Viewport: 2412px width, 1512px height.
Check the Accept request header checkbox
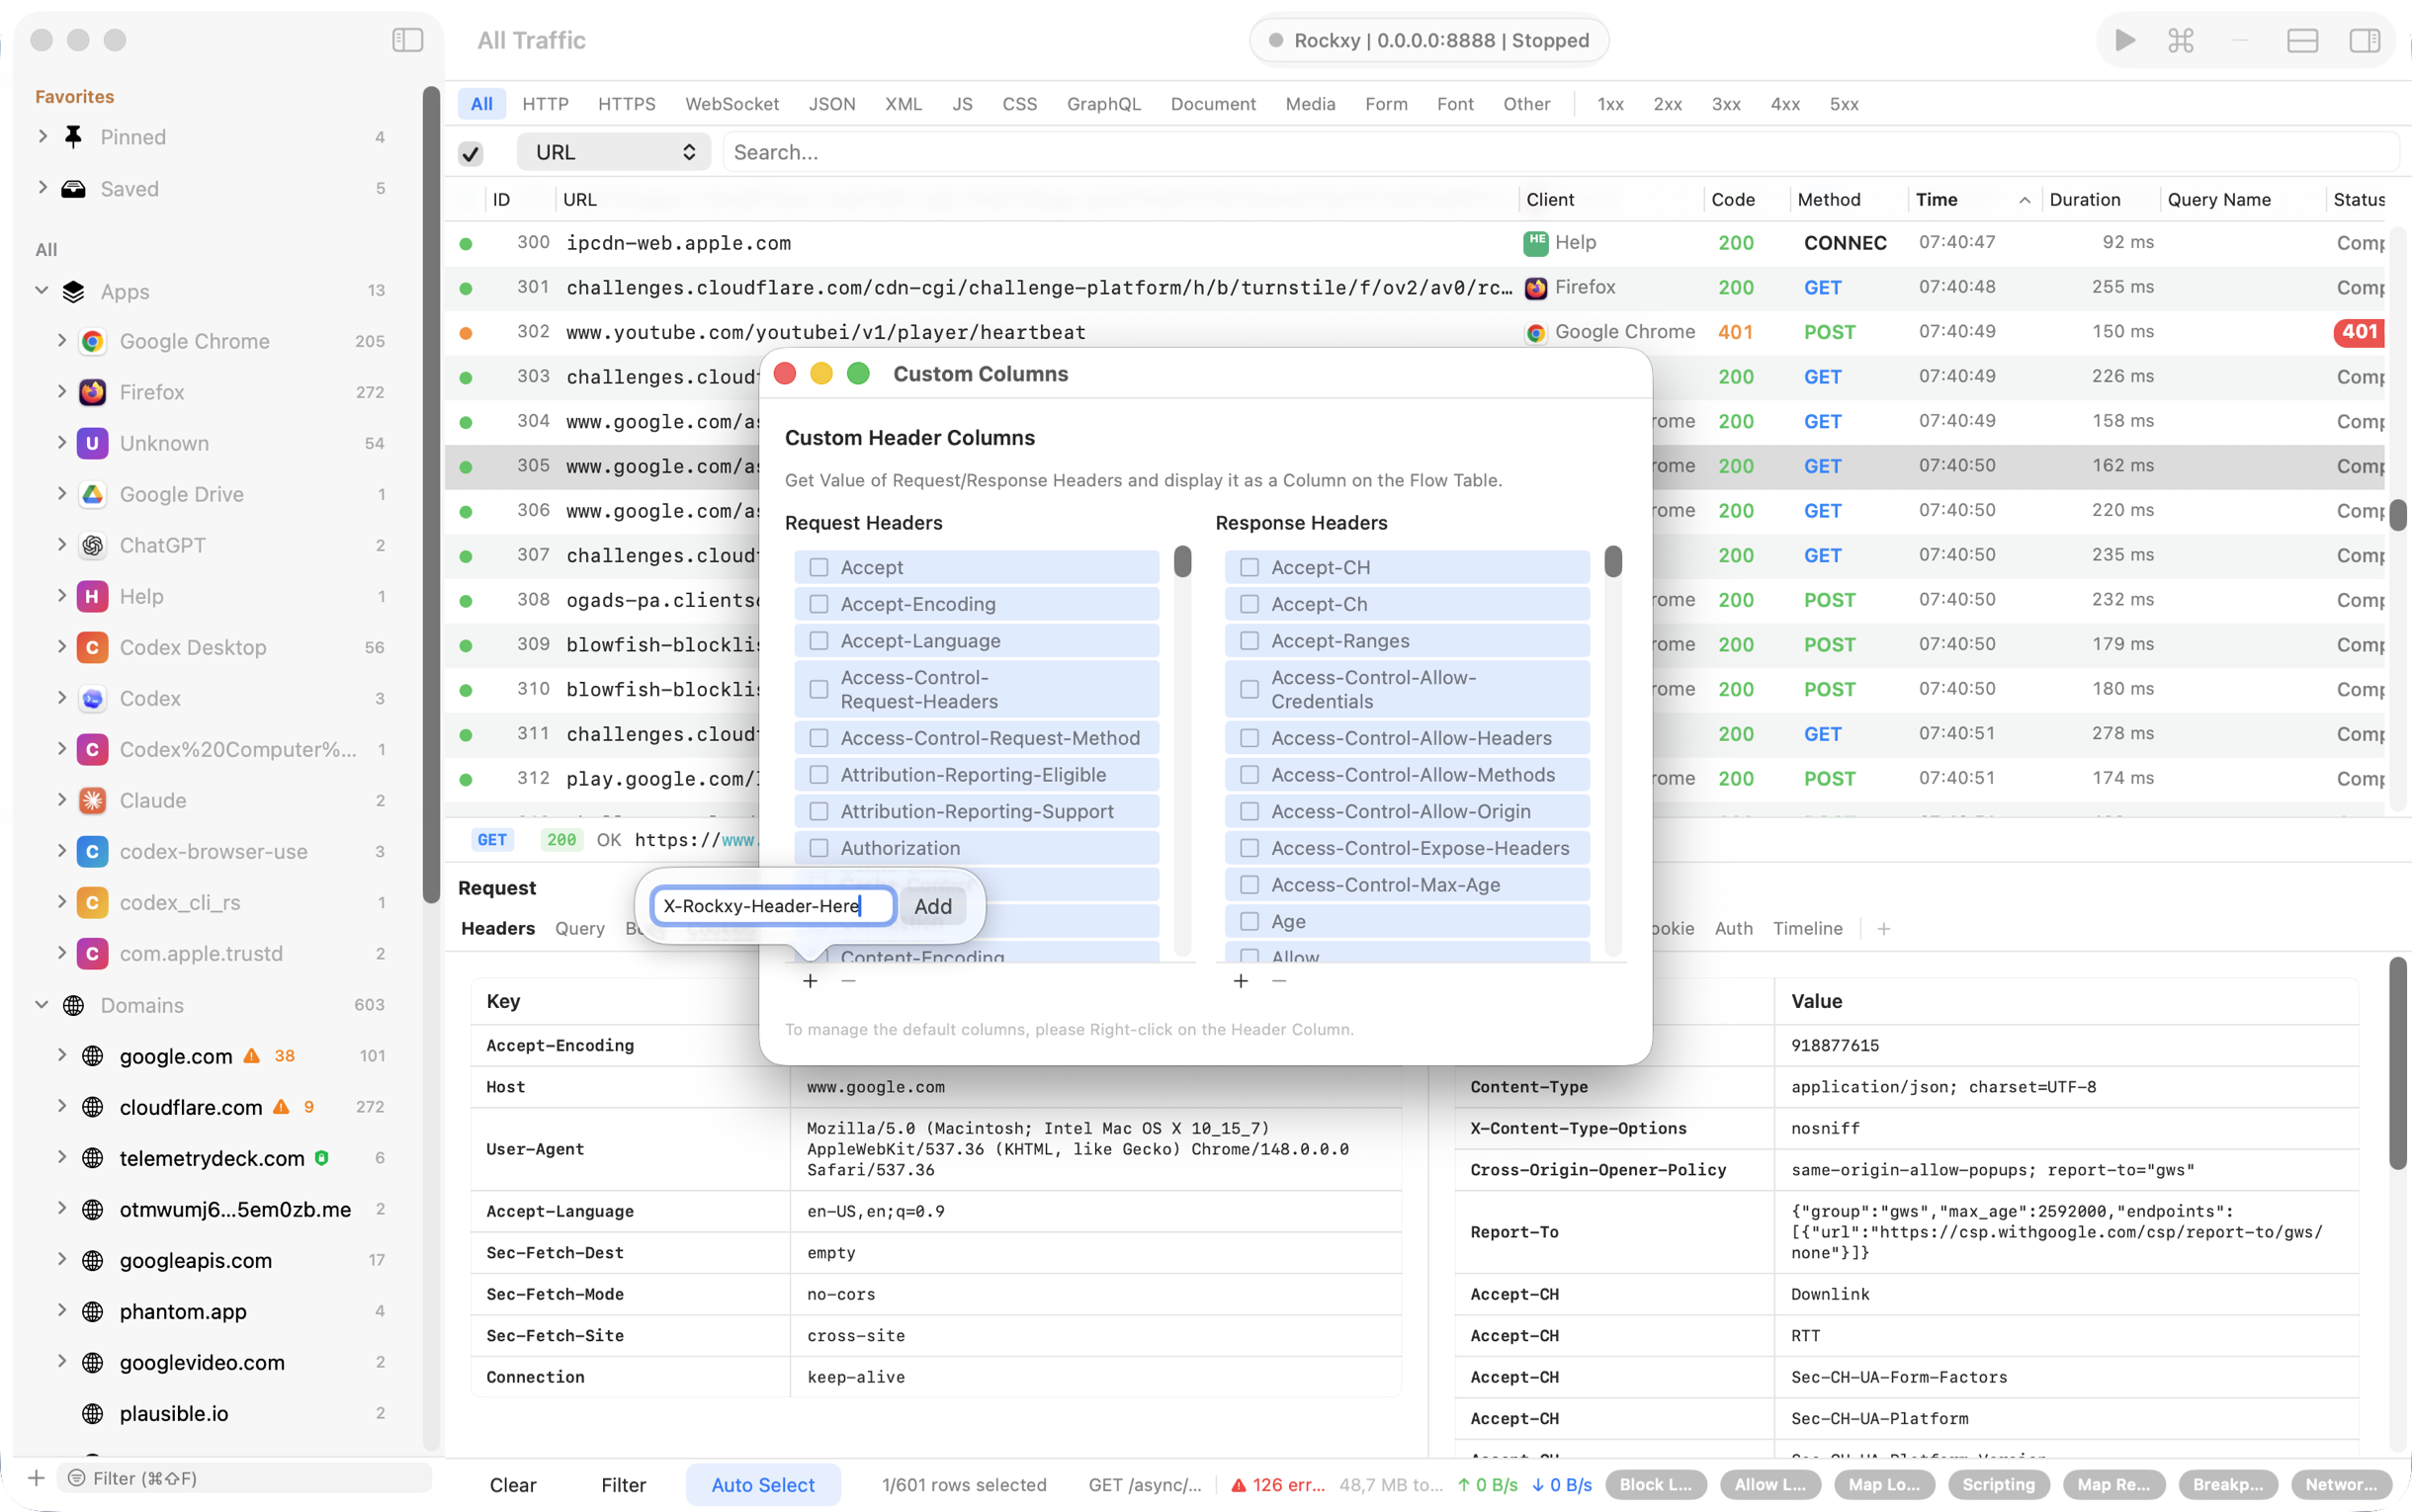point(819,567)
